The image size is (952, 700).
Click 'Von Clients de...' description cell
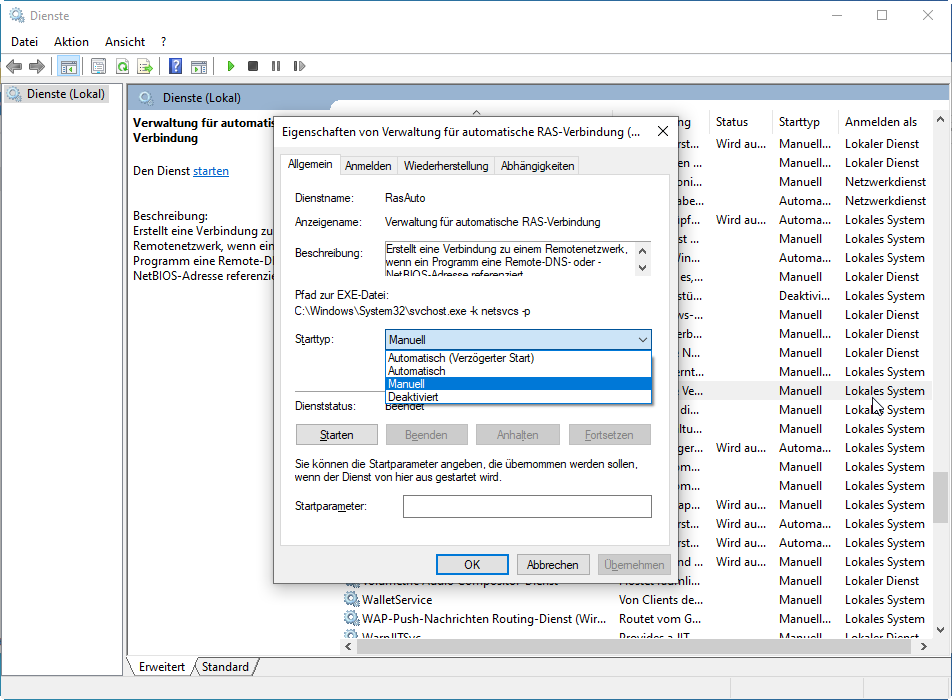661,600
